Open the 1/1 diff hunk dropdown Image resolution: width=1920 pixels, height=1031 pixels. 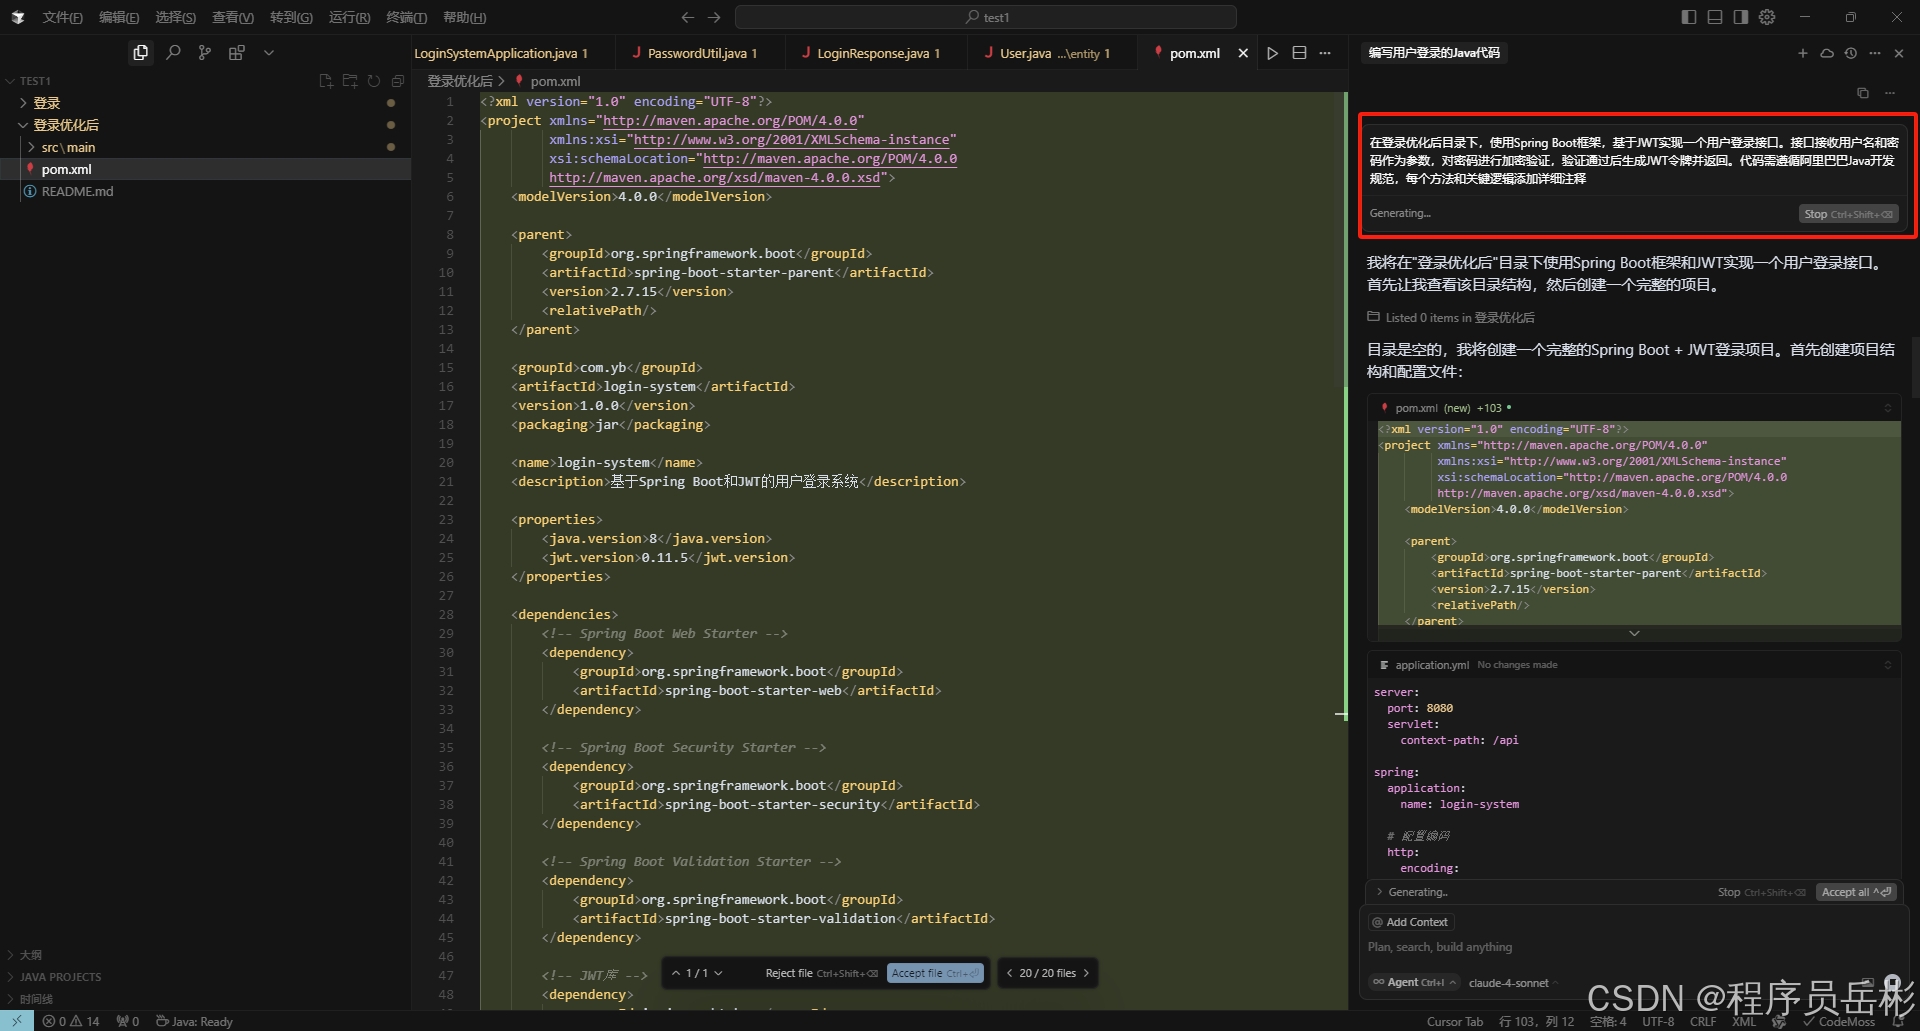click(718, 973)
